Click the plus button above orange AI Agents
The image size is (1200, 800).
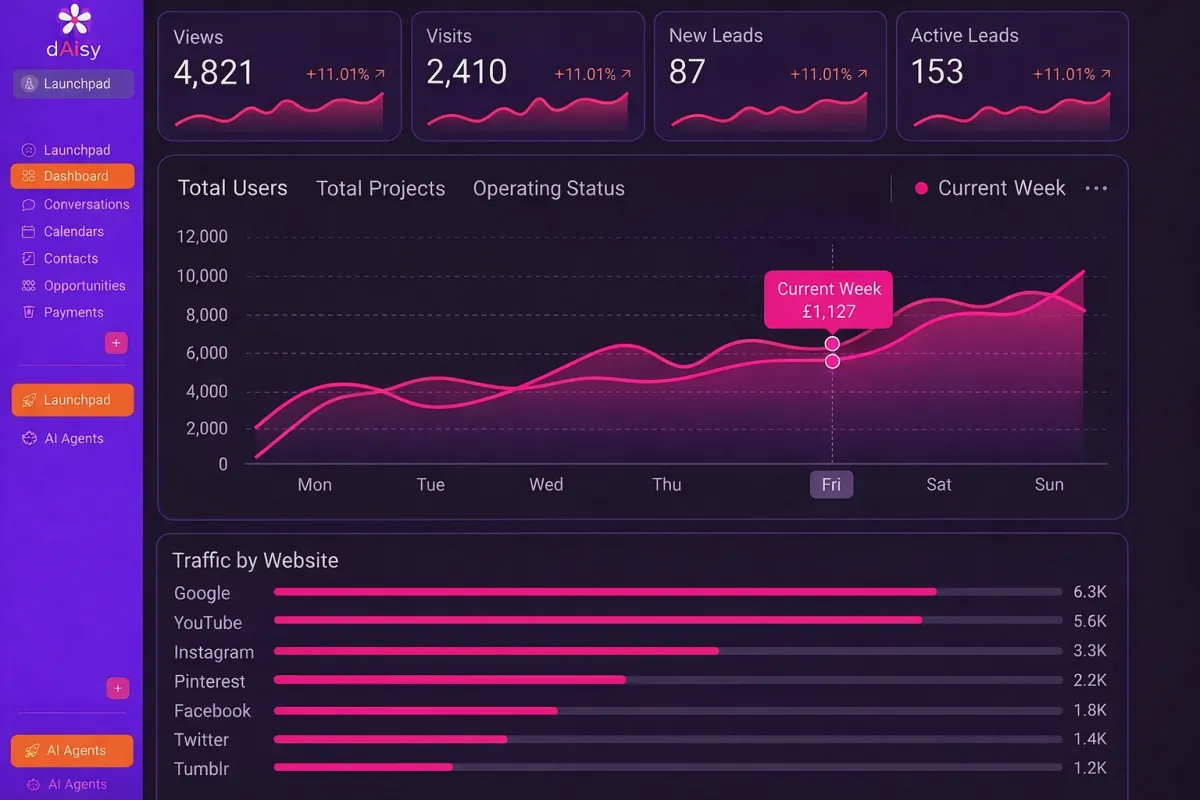118,688
